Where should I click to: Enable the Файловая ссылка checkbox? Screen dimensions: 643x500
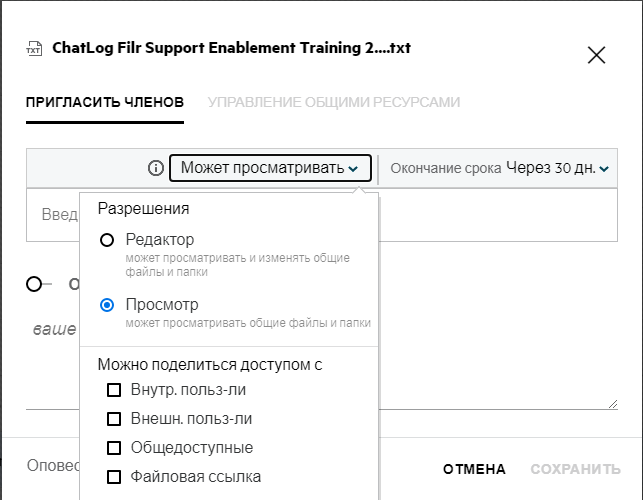[114, 476]
